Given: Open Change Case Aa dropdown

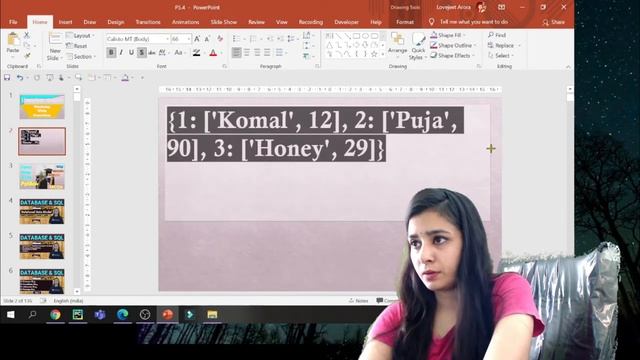Looking at the screenshot, I should click(179, 53).
